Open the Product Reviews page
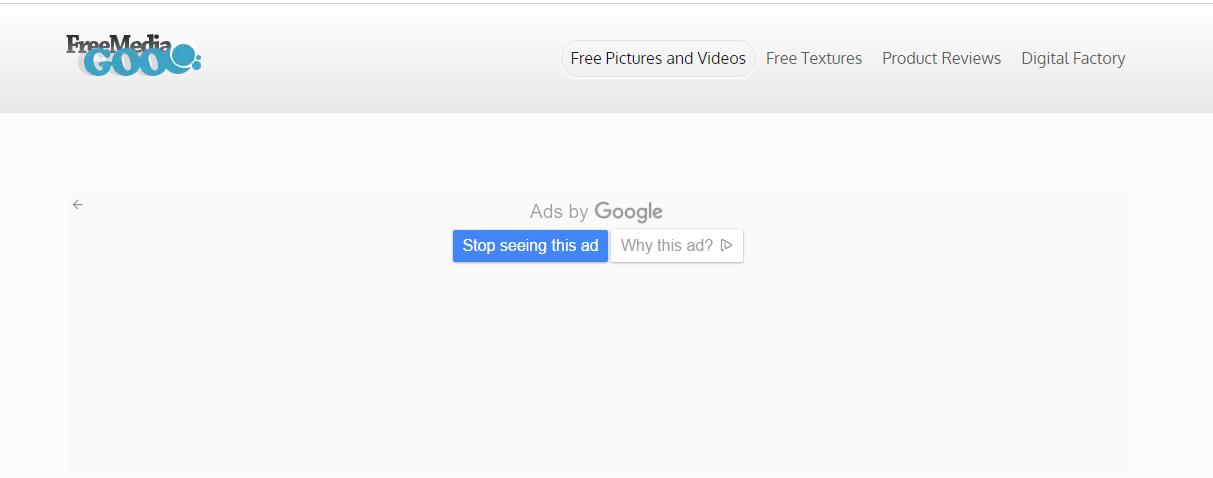The image size is (1213, 478). click(x=941, y=59)
